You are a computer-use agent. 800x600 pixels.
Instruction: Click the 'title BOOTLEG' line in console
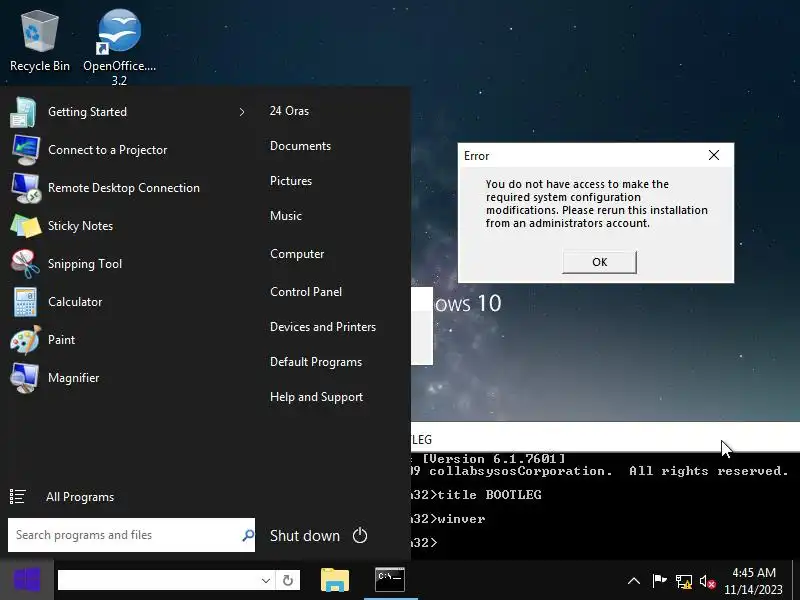pyautogui.click(x=476, y=495)
